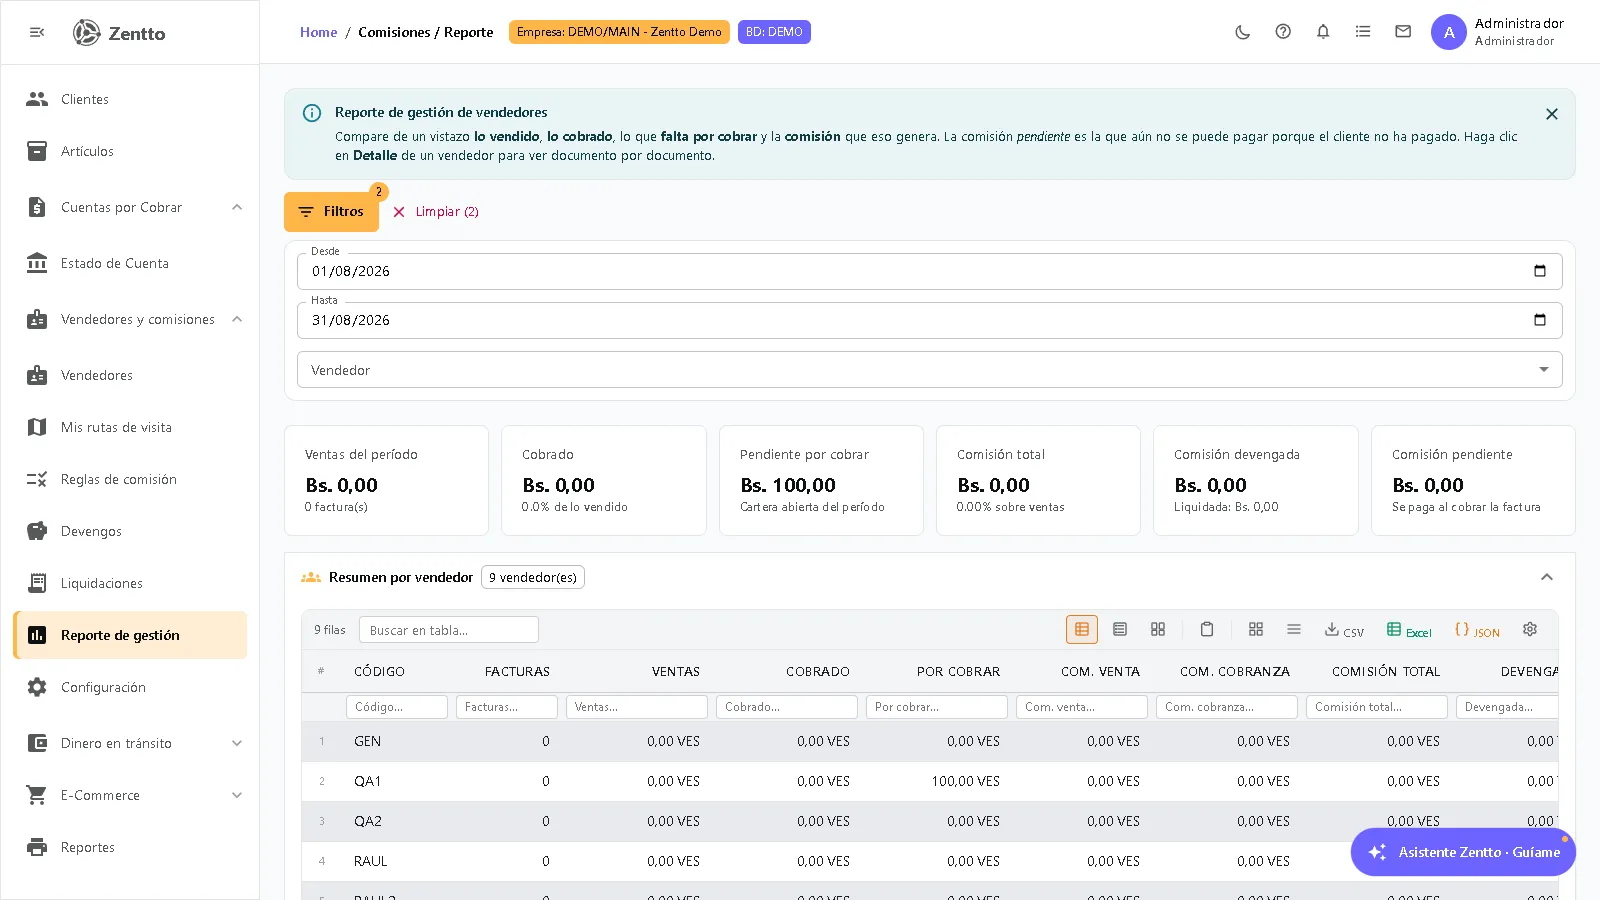Filter by Código column field
The height and width of the screenshot is (900, 1600).
pyautogui.click(x=396, y=707)
